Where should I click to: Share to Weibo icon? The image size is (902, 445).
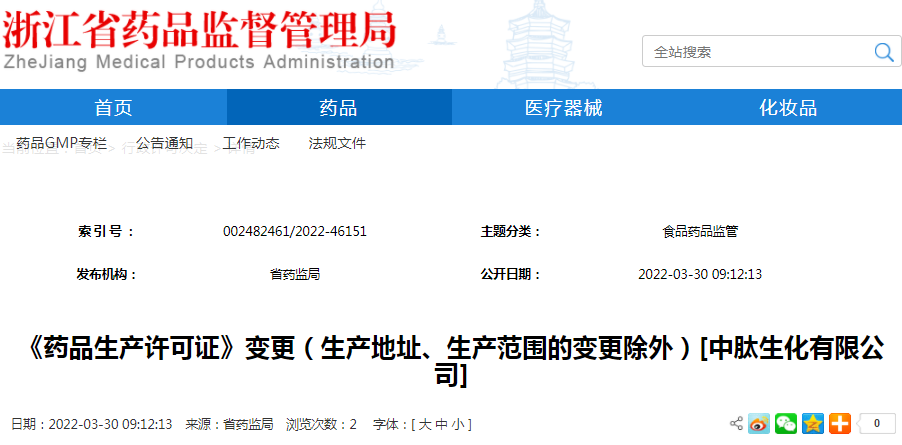click(758, 424)
